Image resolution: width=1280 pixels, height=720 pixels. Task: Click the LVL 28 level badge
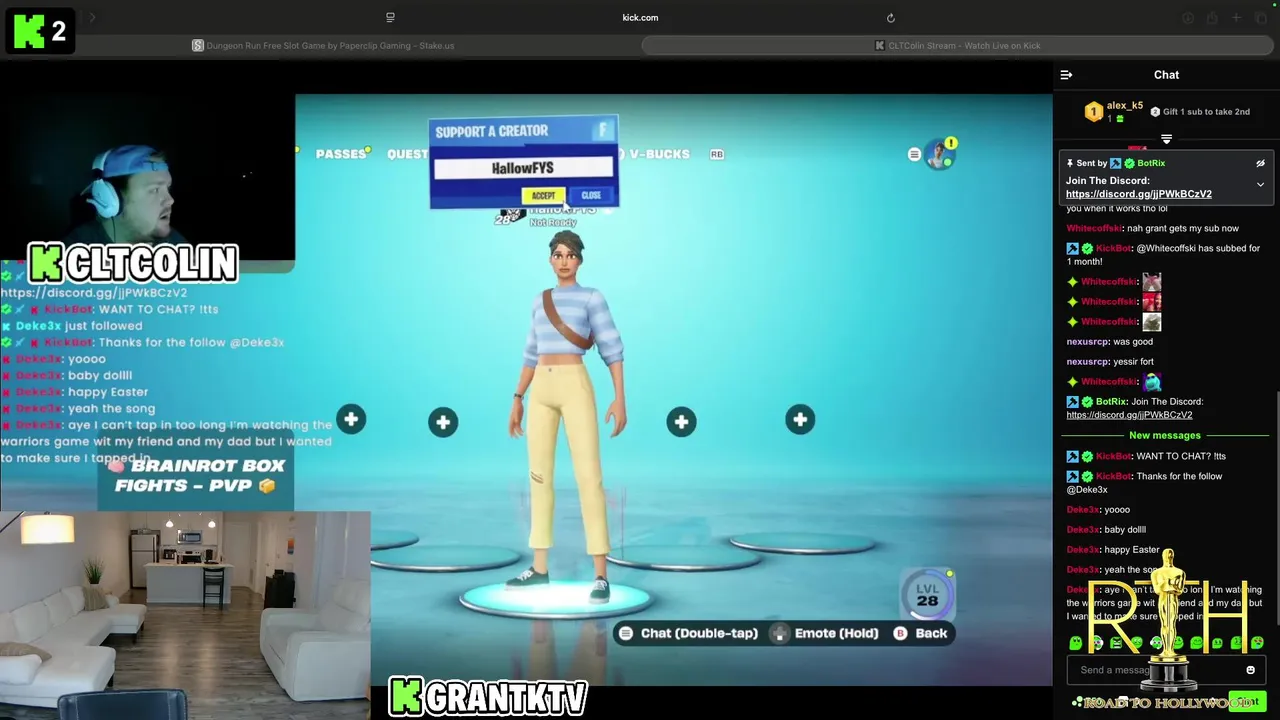[927, 595]
